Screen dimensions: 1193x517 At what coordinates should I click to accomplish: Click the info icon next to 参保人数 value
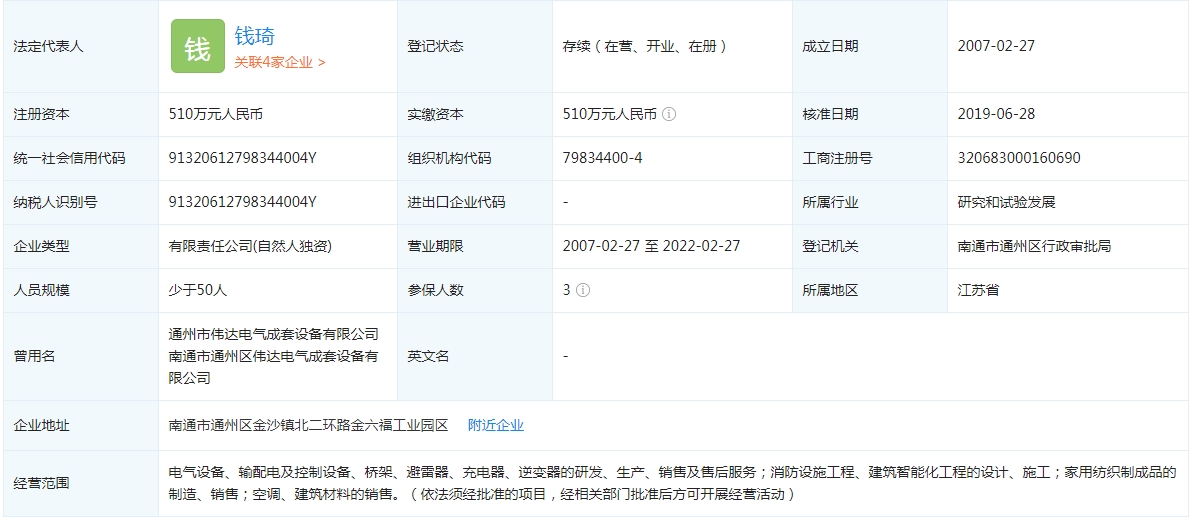583,290
